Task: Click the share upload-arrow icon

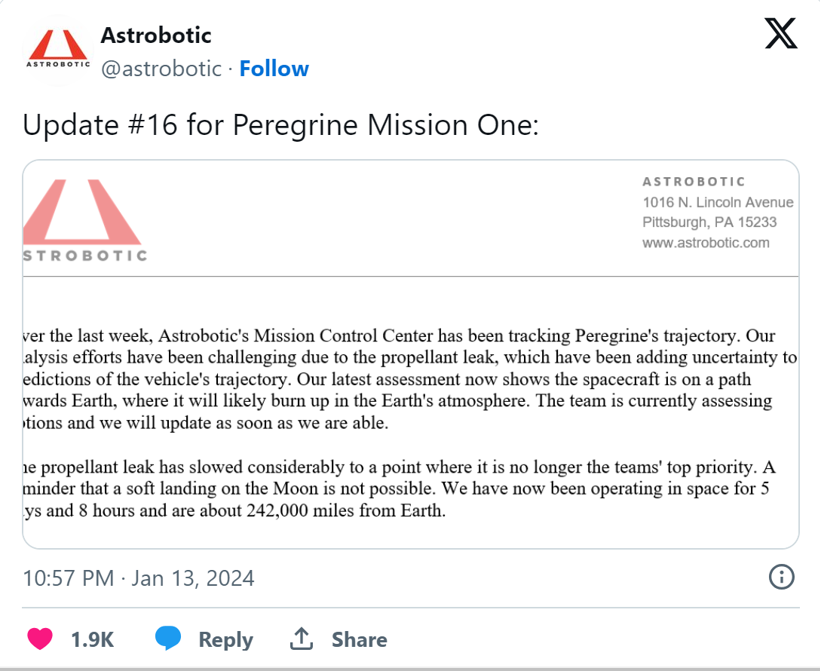Action: [x=302, y=637]
